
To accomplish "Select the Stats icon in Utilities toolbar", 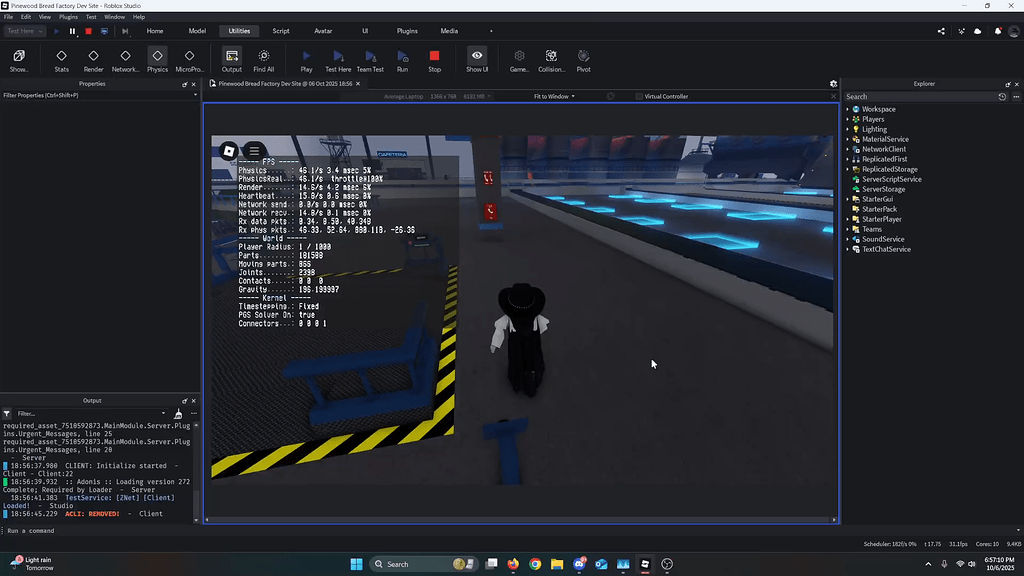I will [61, 57].
